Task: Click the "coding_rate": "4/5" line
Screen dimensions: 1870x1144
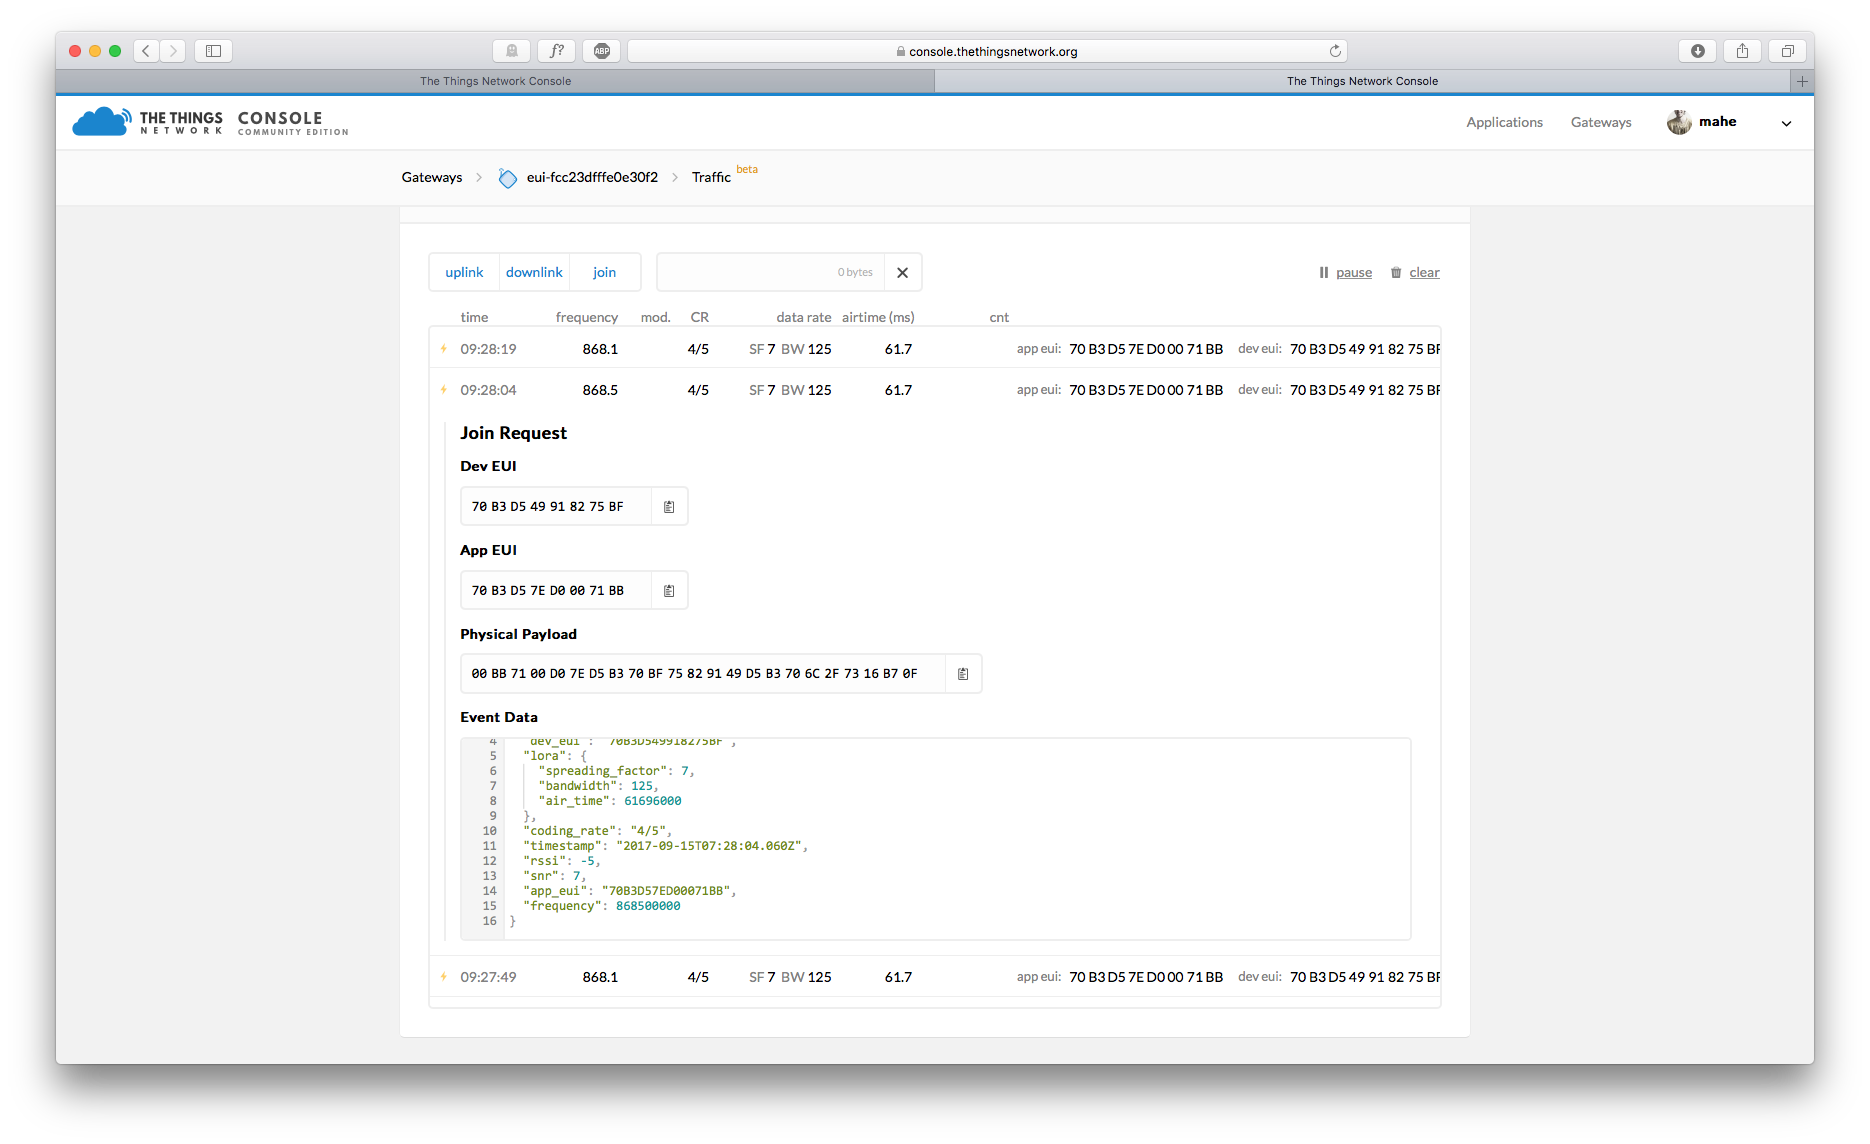Action: click(597, 831)
